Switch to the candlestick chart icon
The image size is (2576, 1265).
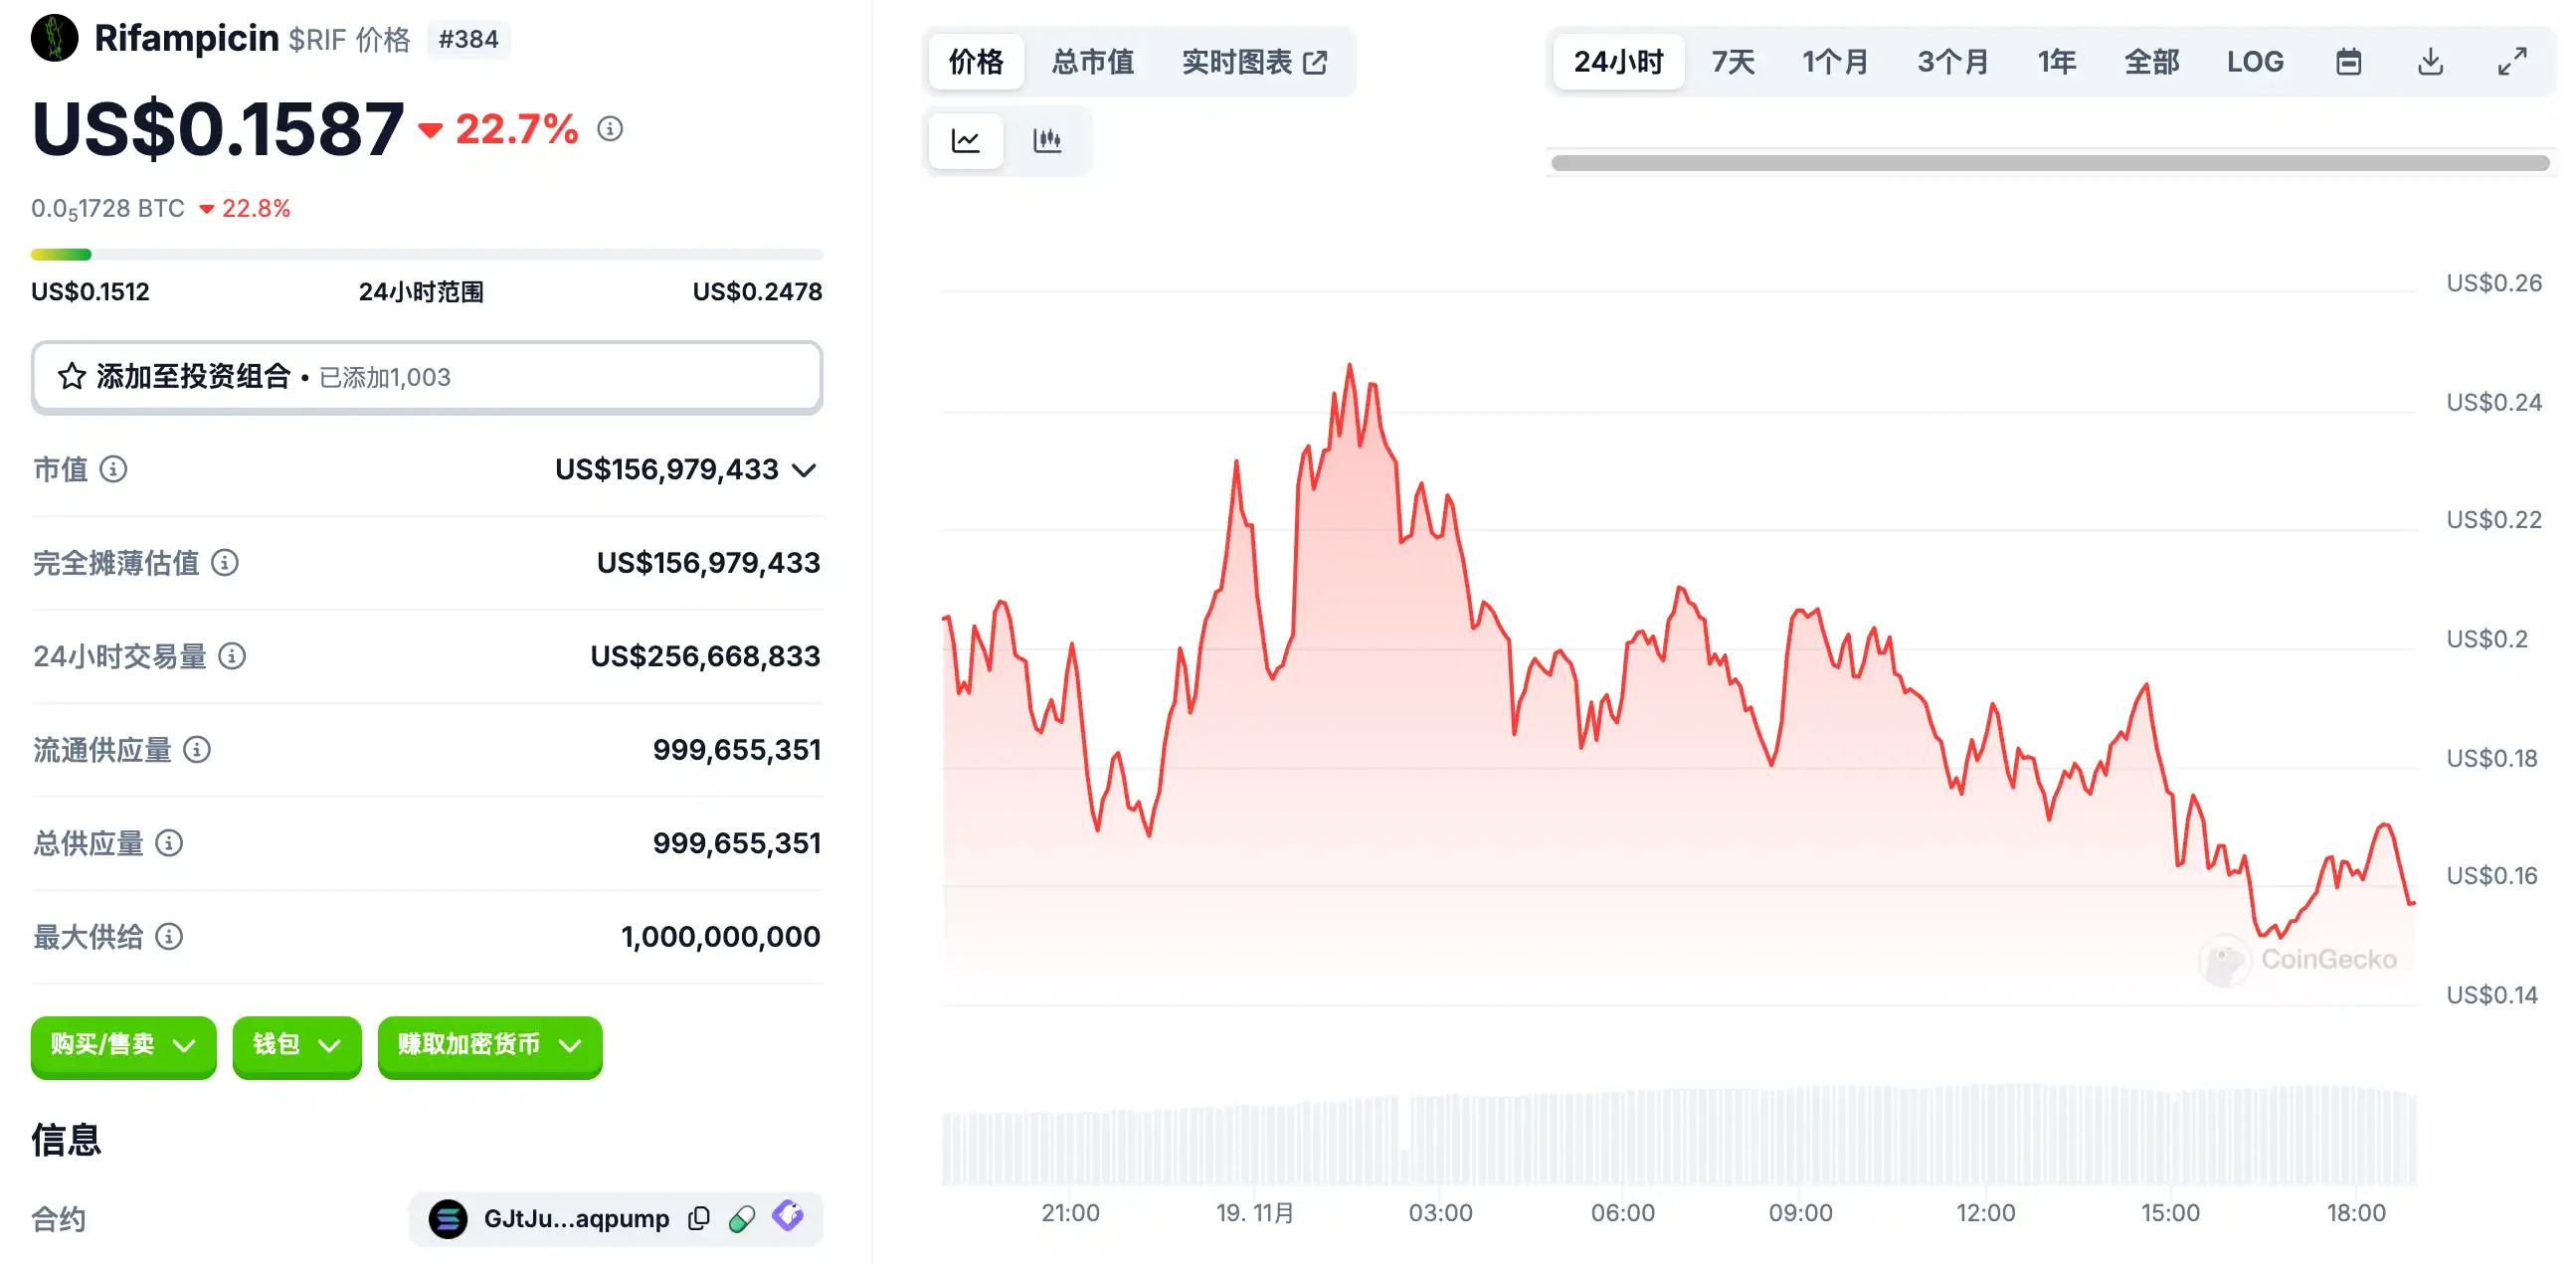pos(1046,141)
